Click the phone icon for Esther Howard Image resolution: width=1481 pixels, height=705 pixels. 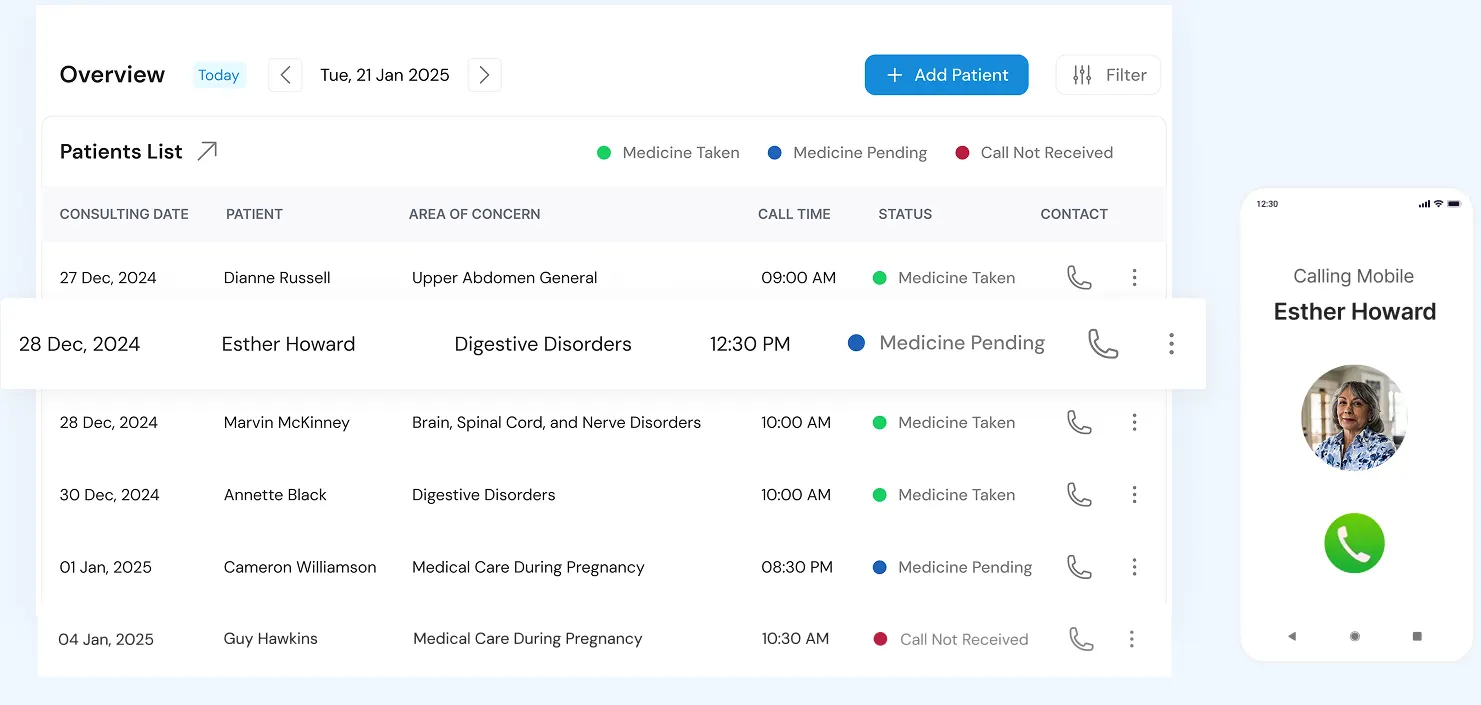pyautogui.click(x=1103, y=343)
